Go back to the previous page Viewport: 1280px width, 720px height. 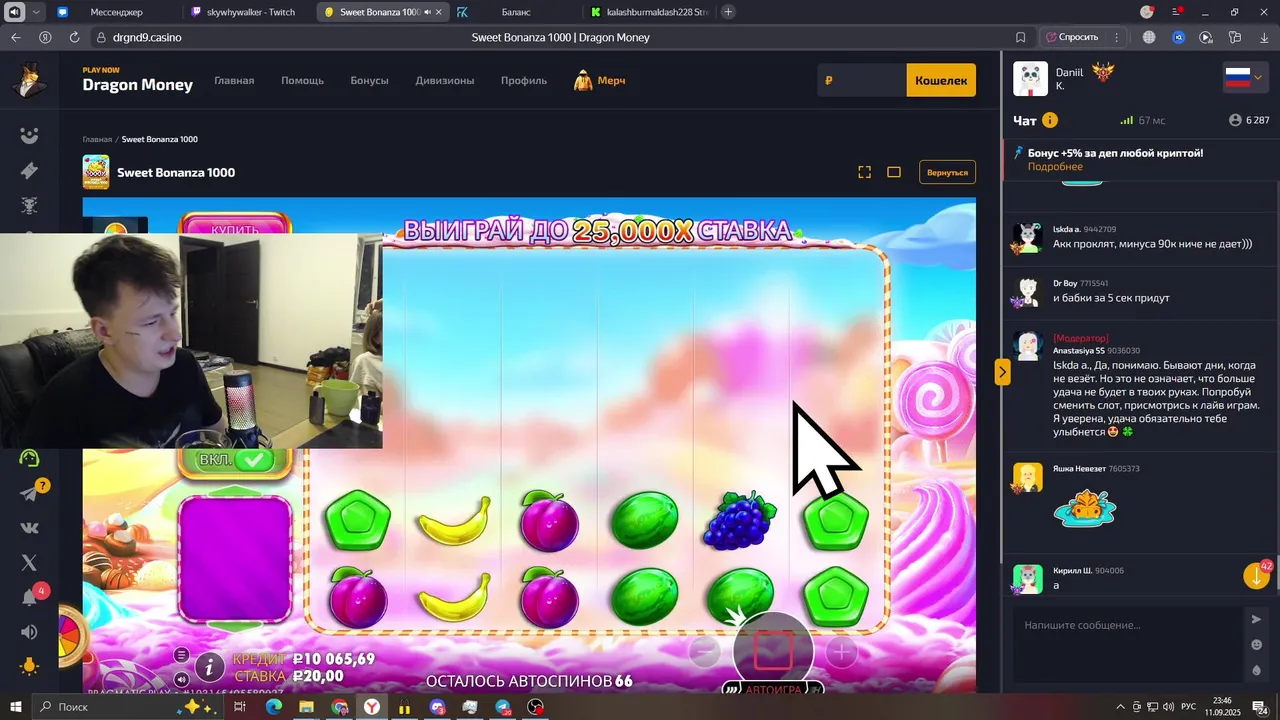coord(15,37)
